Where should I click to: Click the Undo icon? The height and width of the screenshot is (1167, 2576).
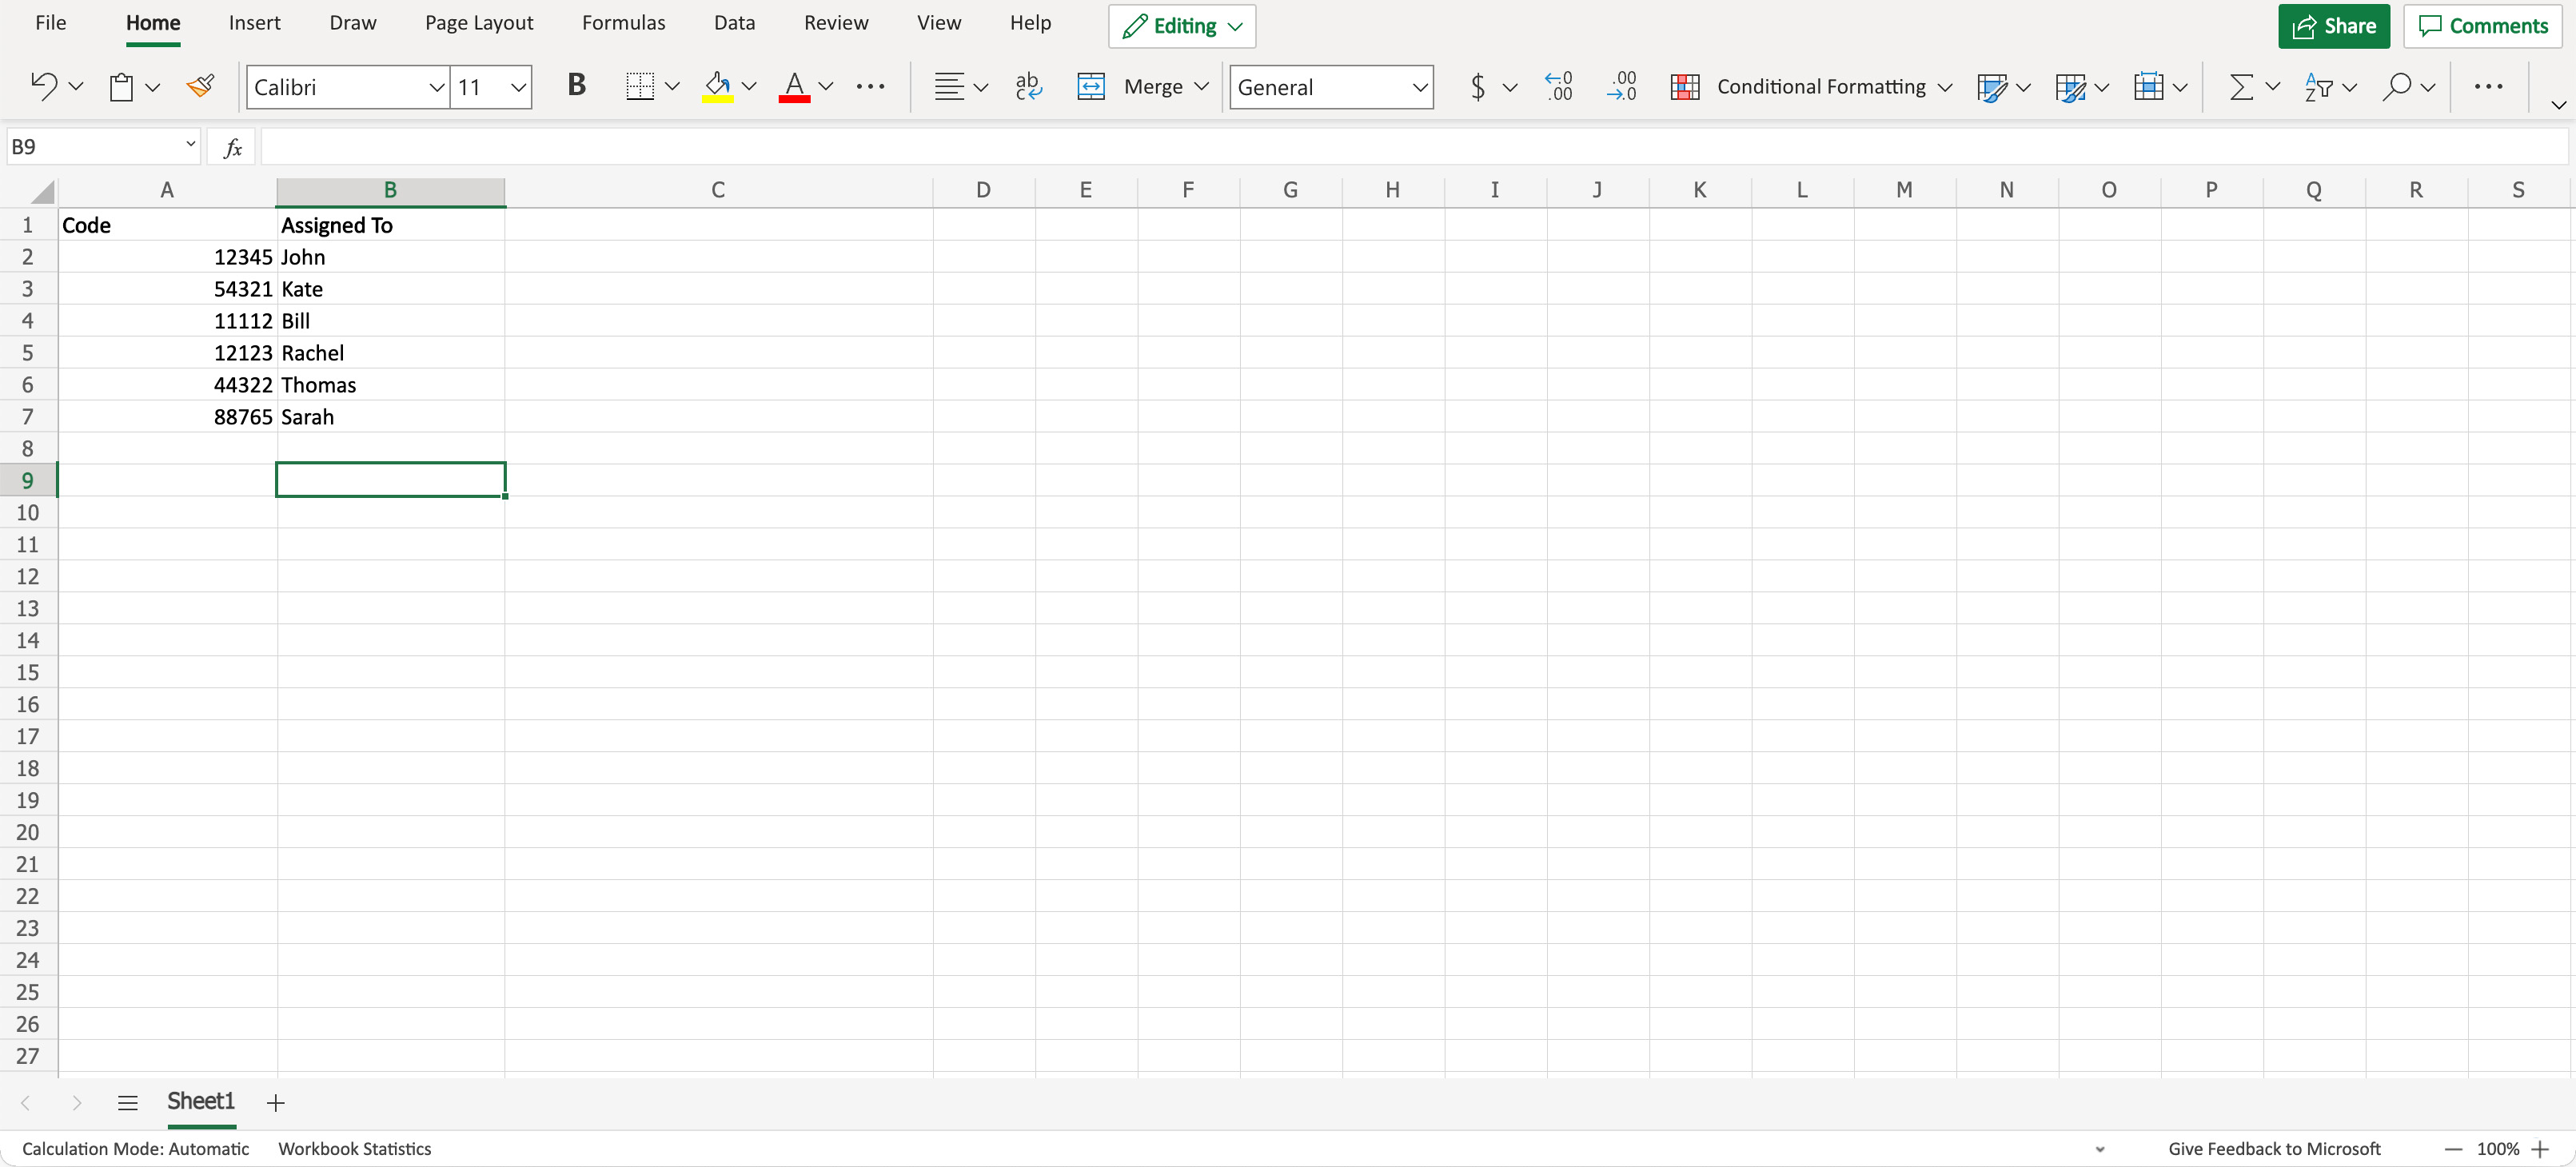coord(43,86)
